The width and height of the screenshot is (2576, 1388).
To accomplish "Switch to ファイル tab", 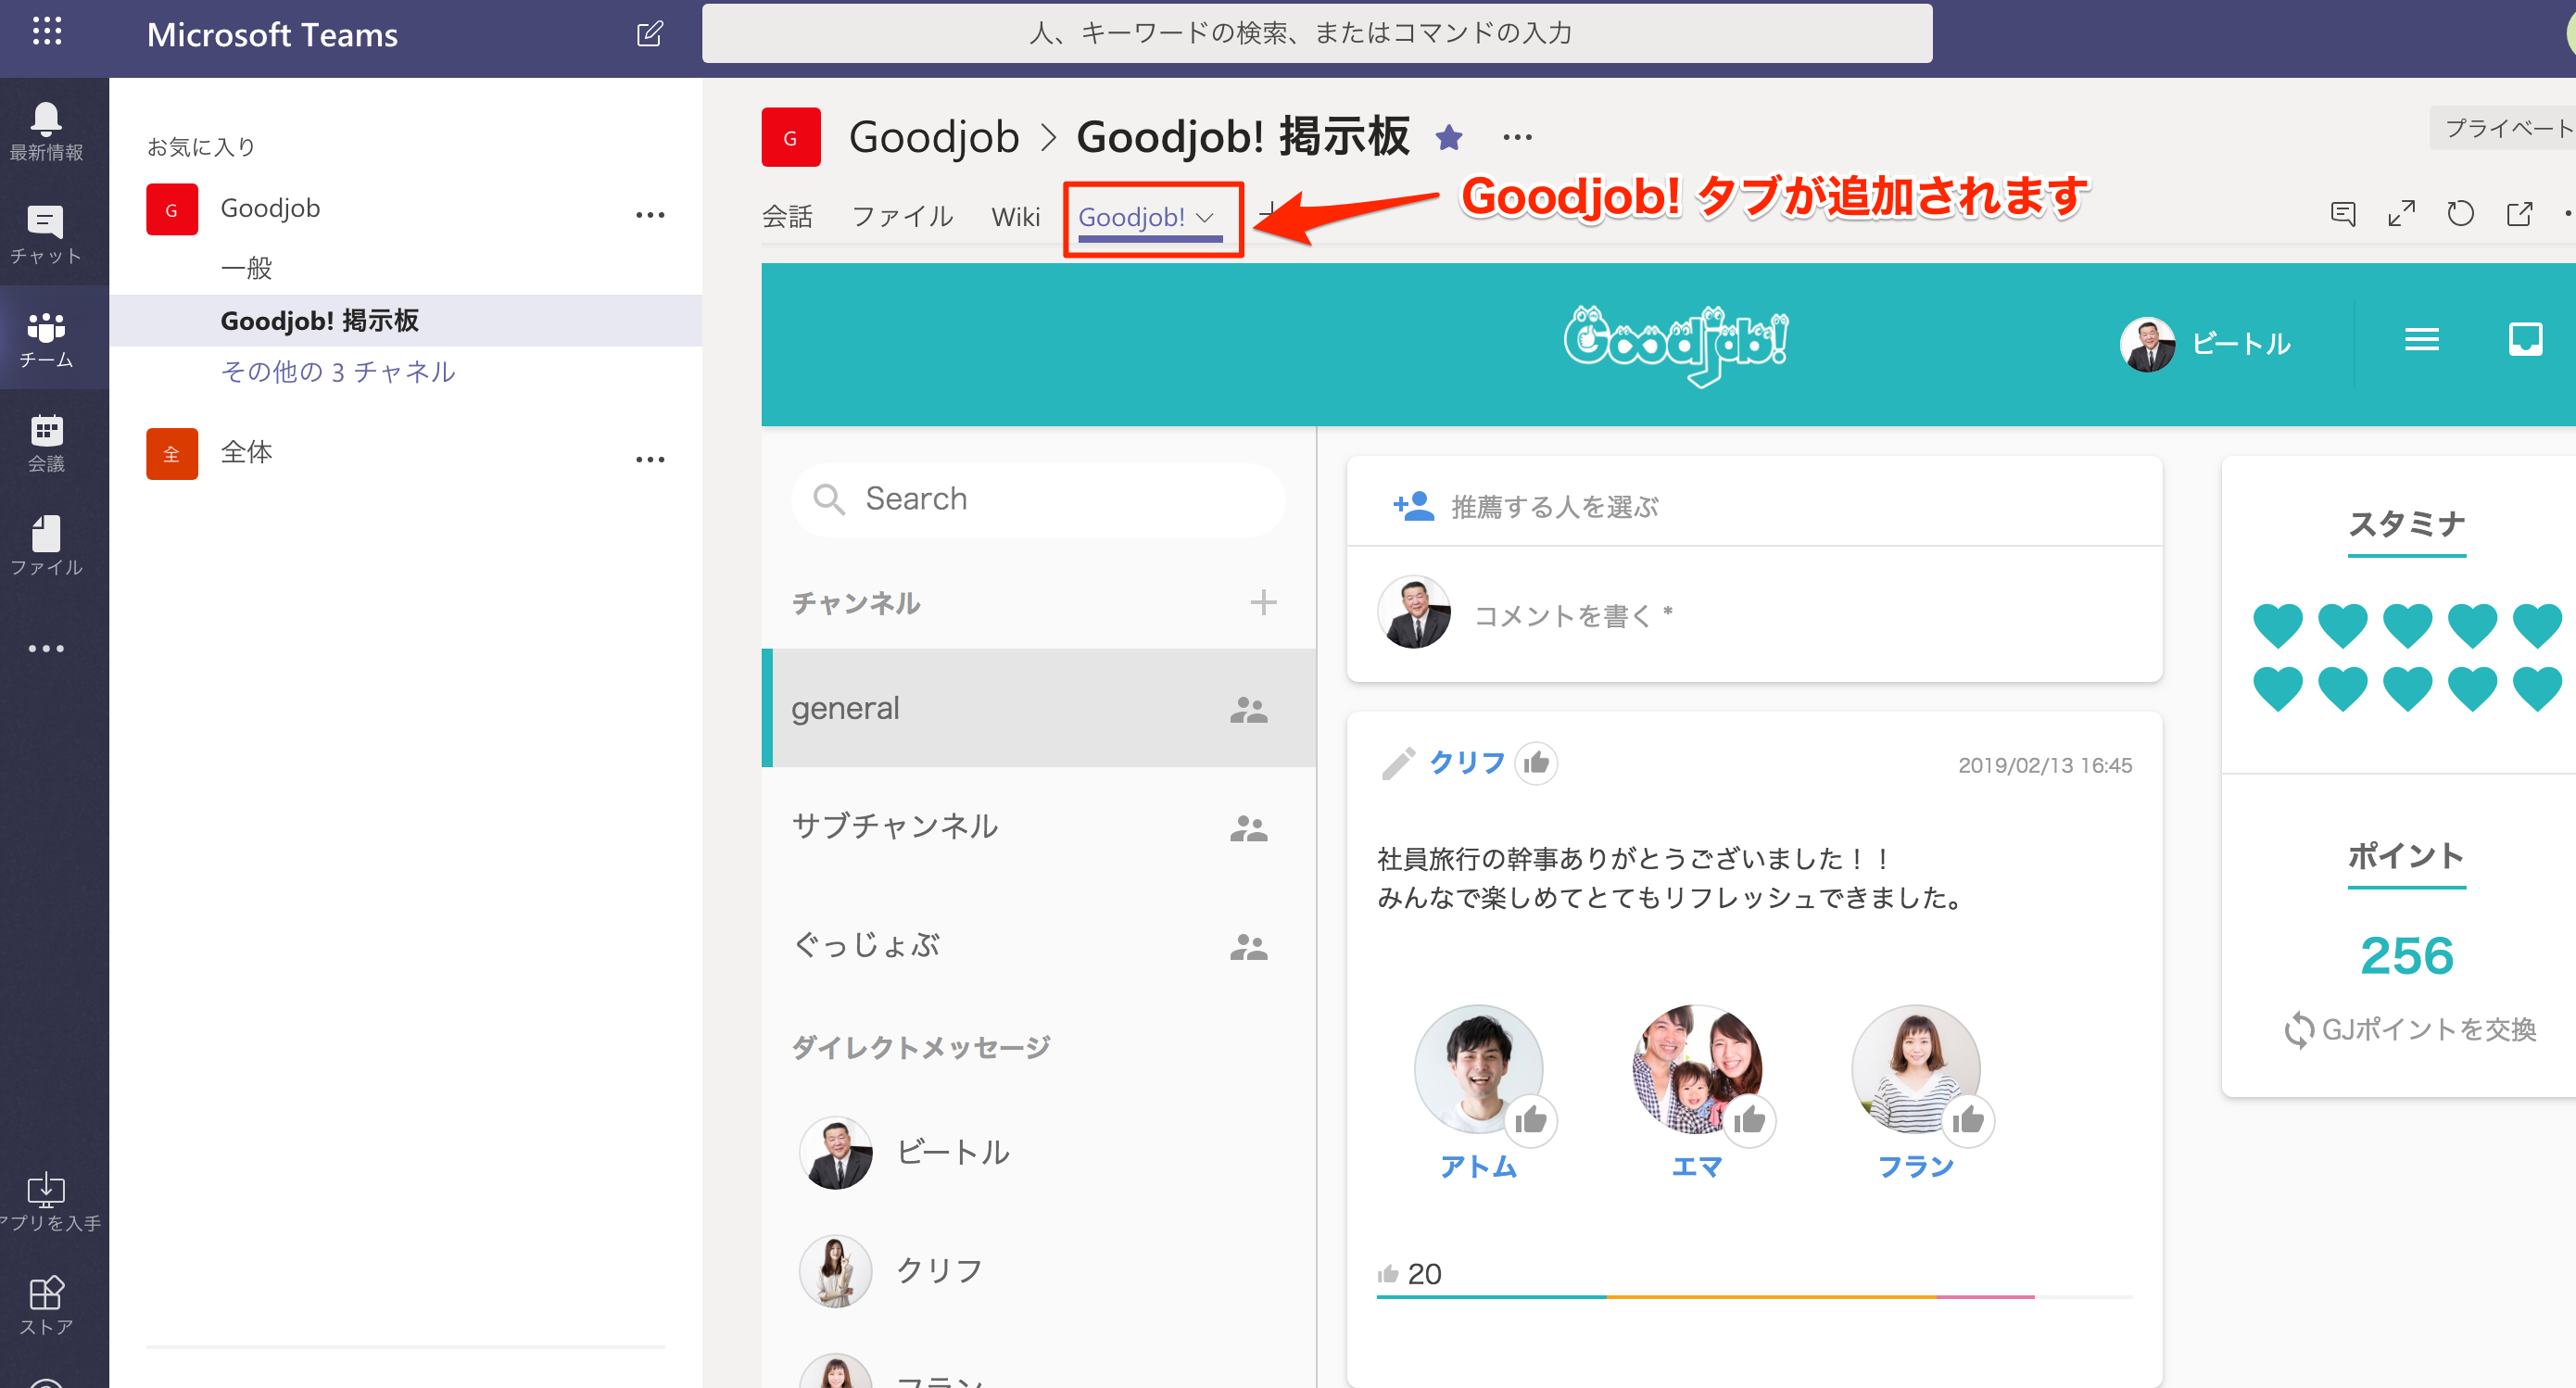I will coord(902,216).
